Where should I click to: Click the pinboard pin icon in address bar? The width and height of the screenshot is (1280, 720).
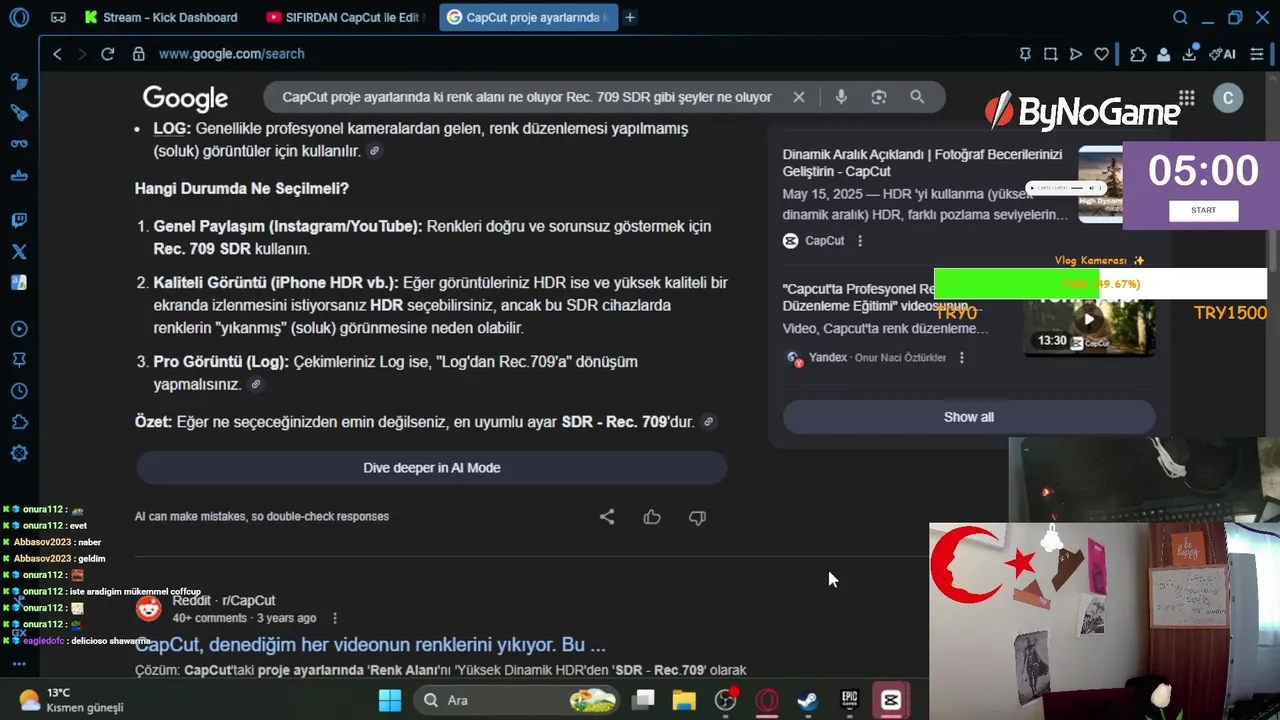(1025, 54)
